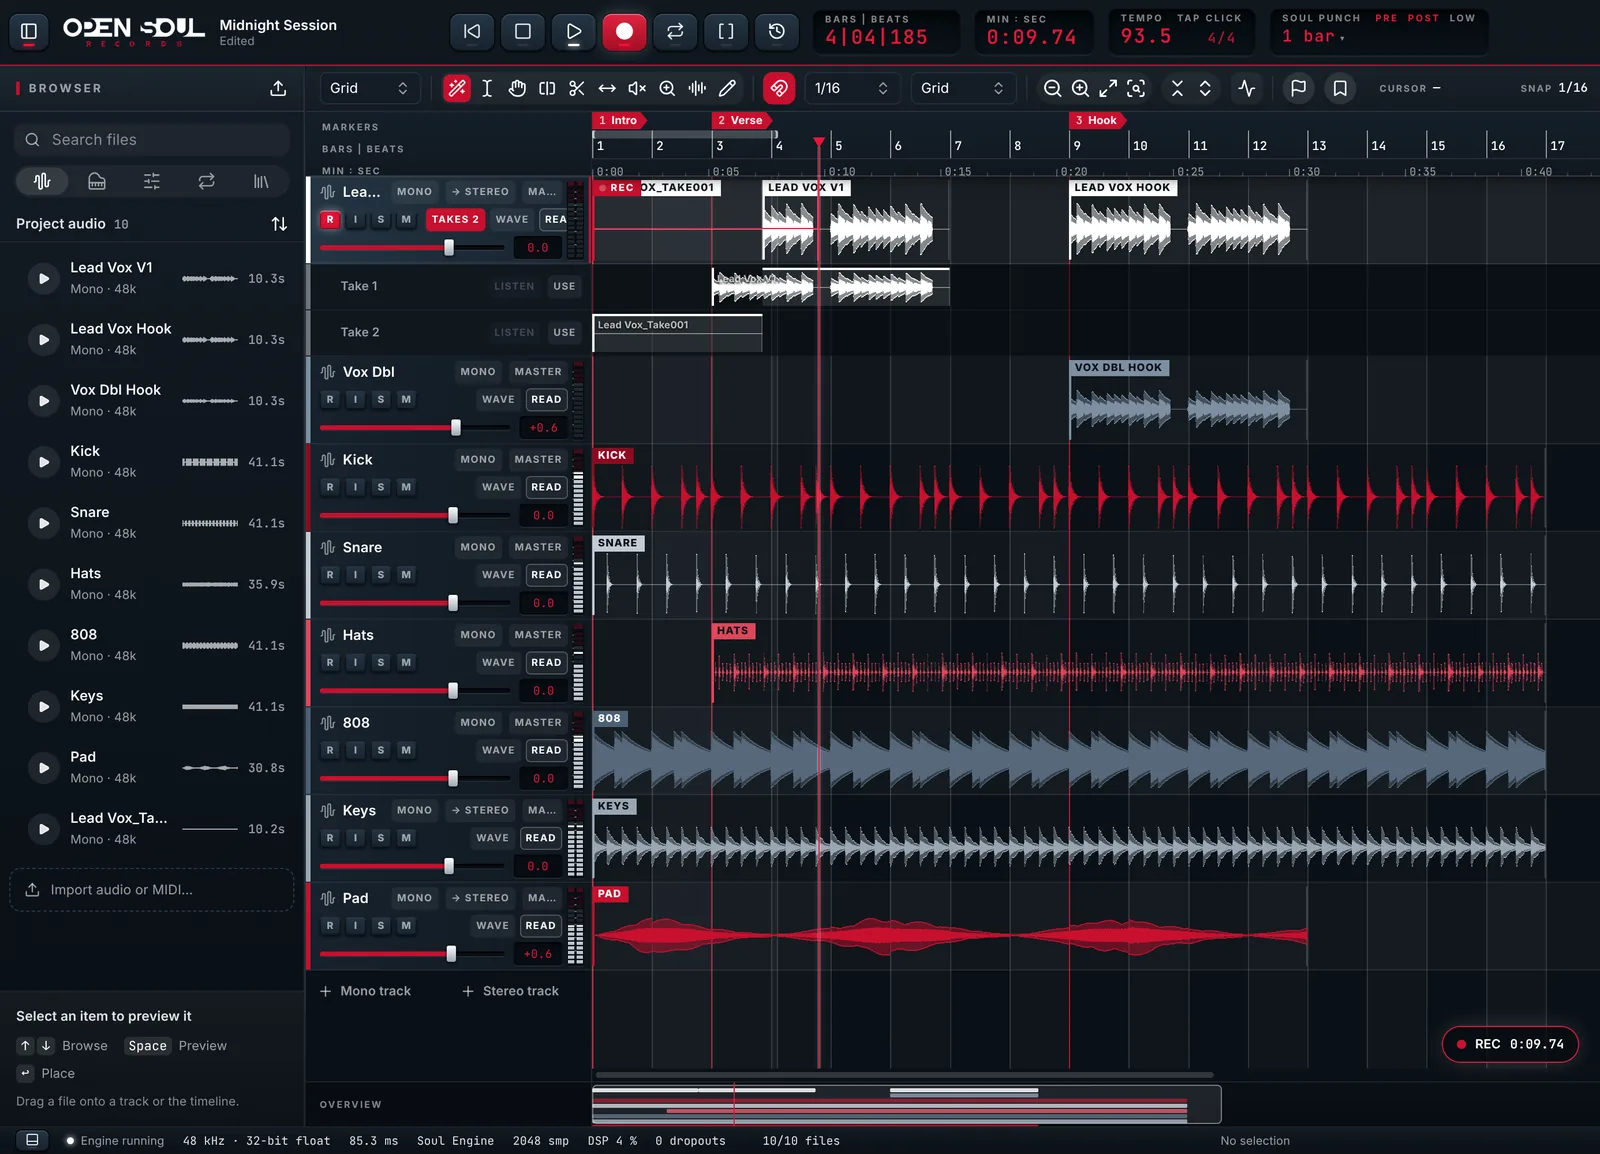Click USE for Take 1
The image size is (1600, 1154).
coord(564,286)
